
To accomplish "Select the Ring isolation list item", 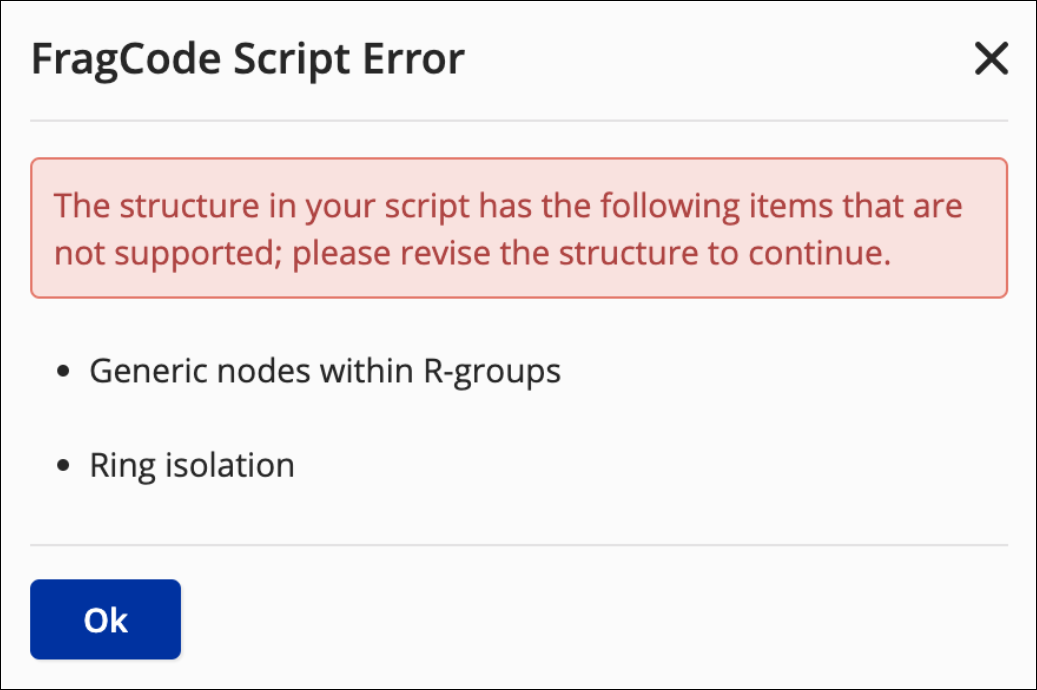I will [x=192, y=465].
